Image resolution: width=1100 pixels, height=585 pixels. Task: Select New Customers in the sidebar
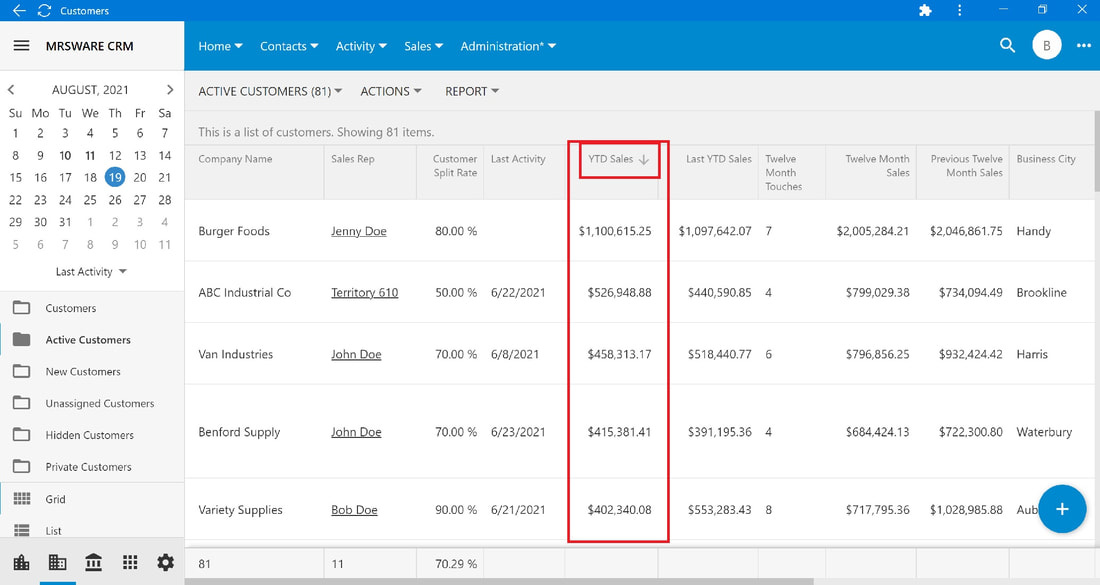[83, 372]
